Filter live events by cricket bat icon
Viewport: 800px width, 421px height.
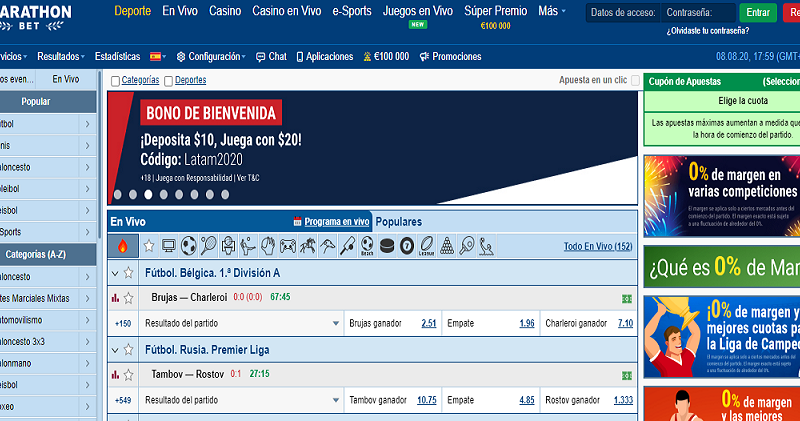pos(347,246)
